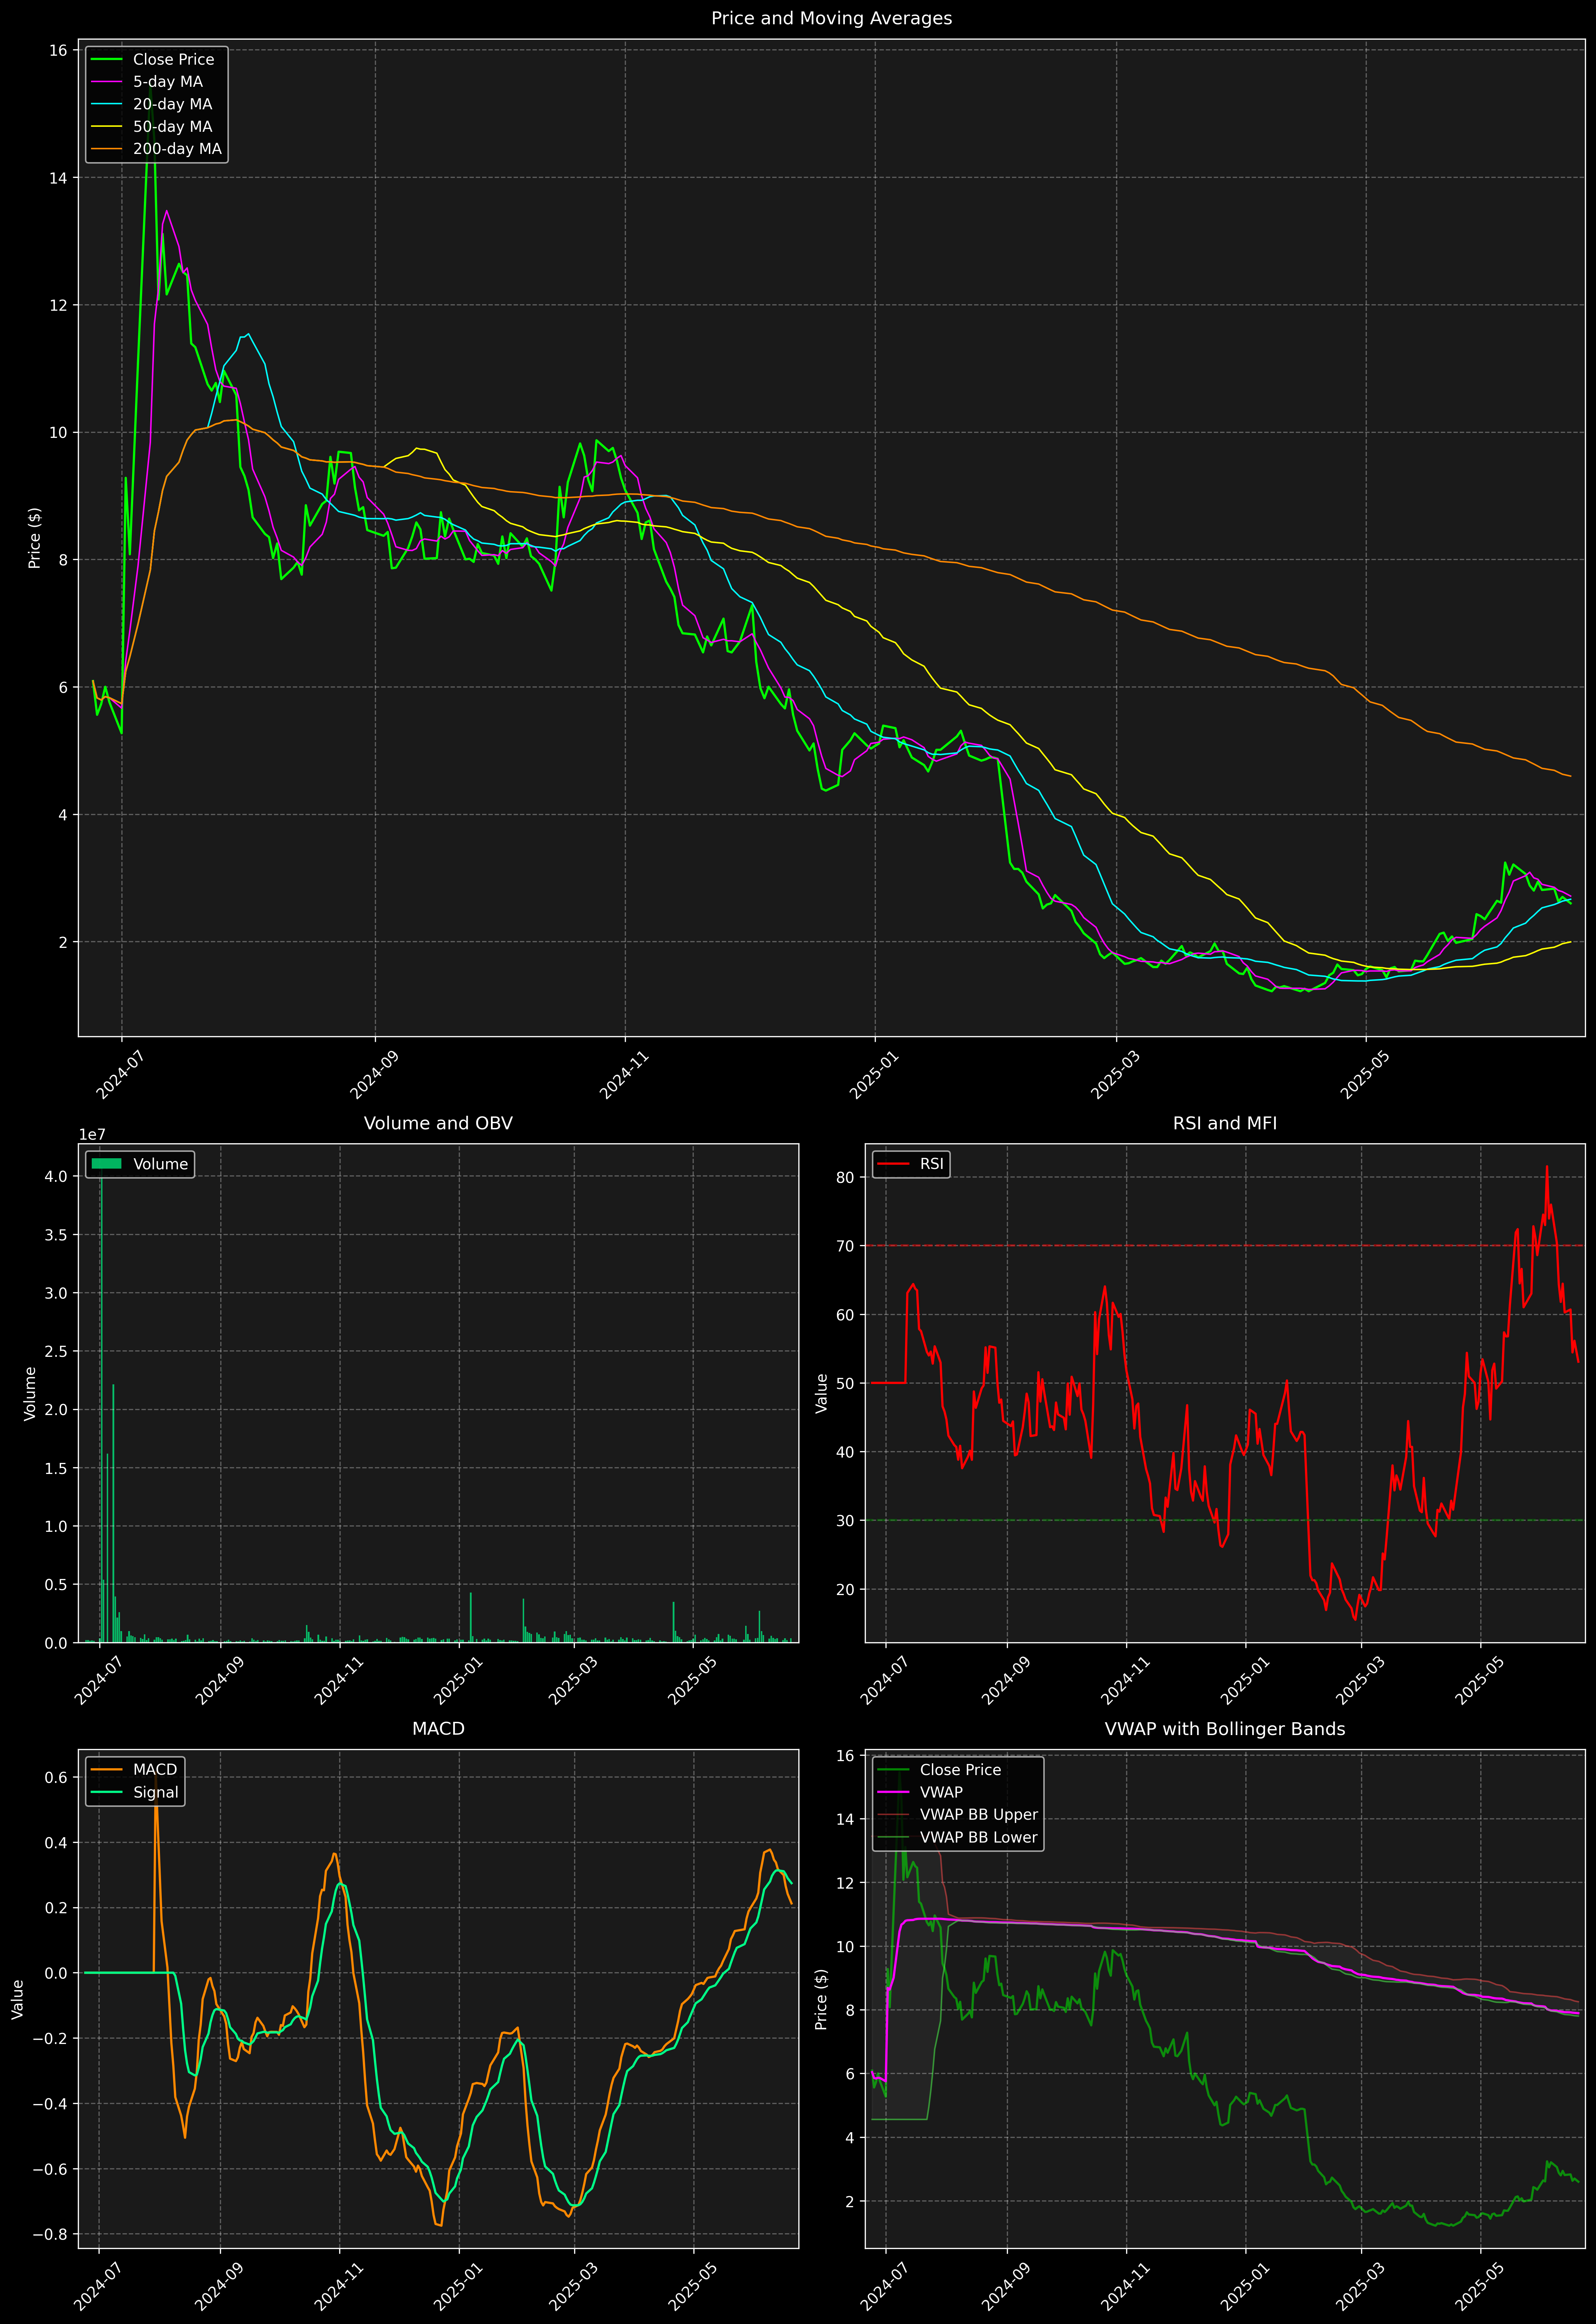Click the 1e7 scale marker above Volume chart
This screenshot has height=2324, width=1596.
pos(92,1135)
